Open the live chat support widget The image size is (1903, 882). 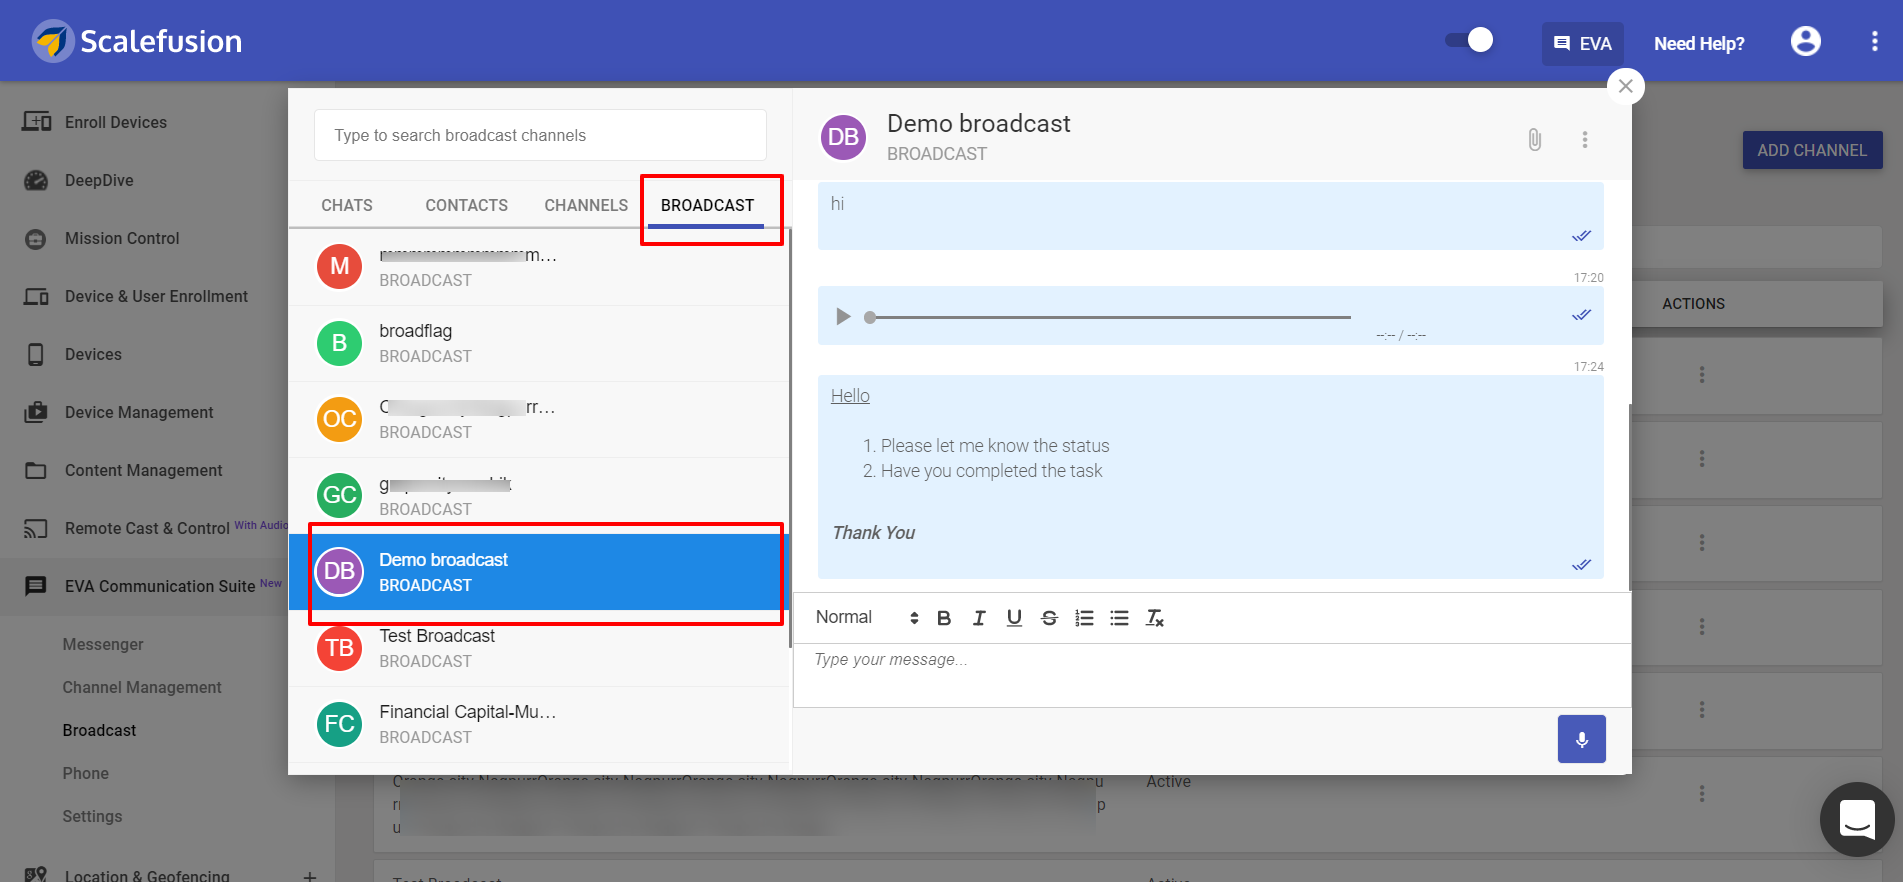tap(1857, 819)
